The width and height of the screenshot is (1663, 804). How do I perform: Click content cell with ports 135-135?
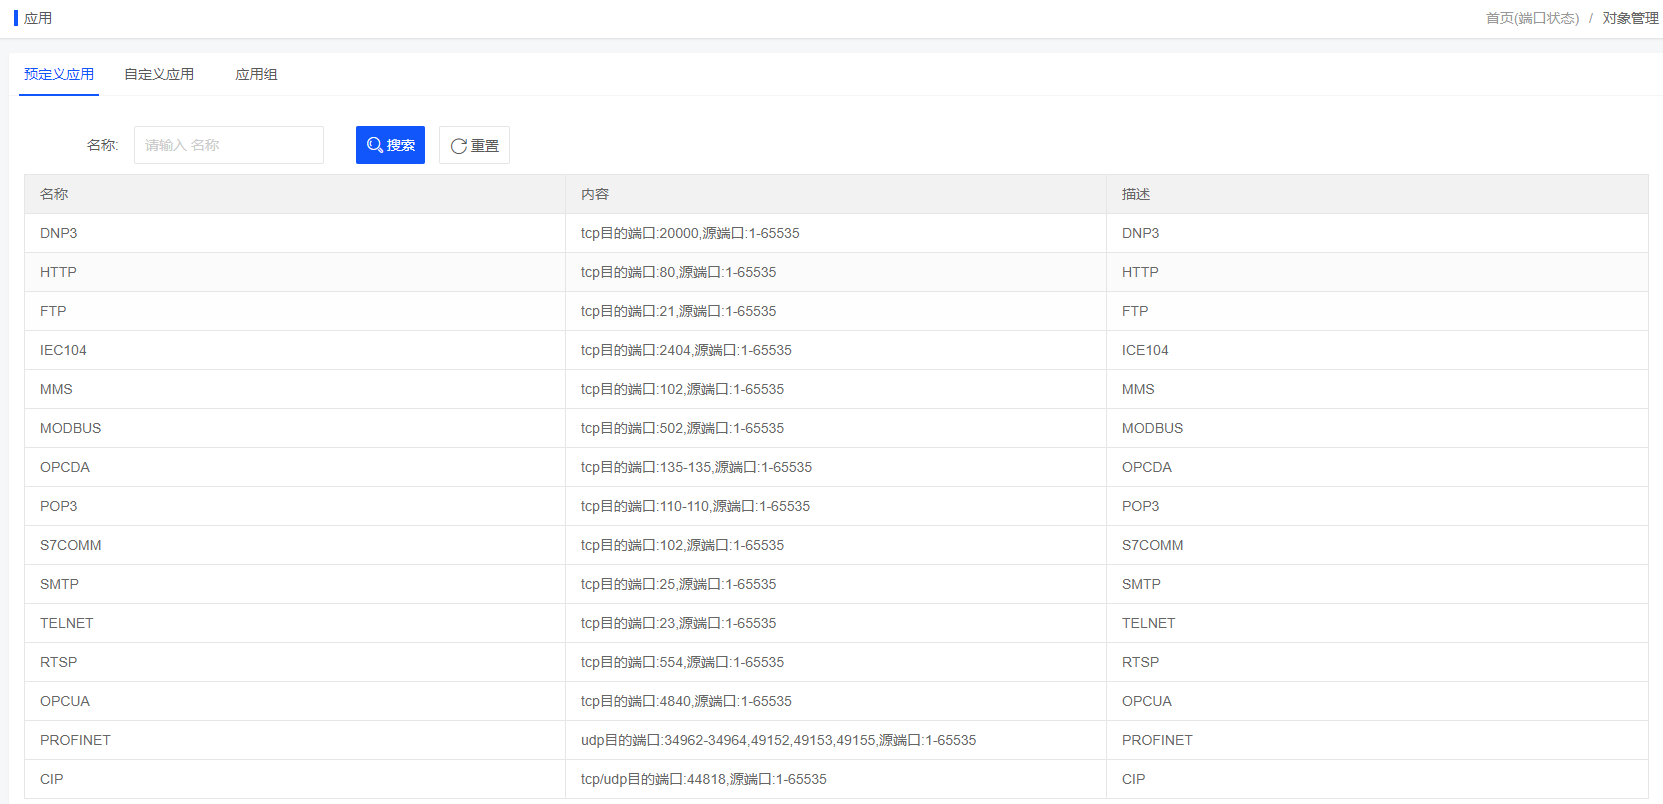click(x=836, y=467)
